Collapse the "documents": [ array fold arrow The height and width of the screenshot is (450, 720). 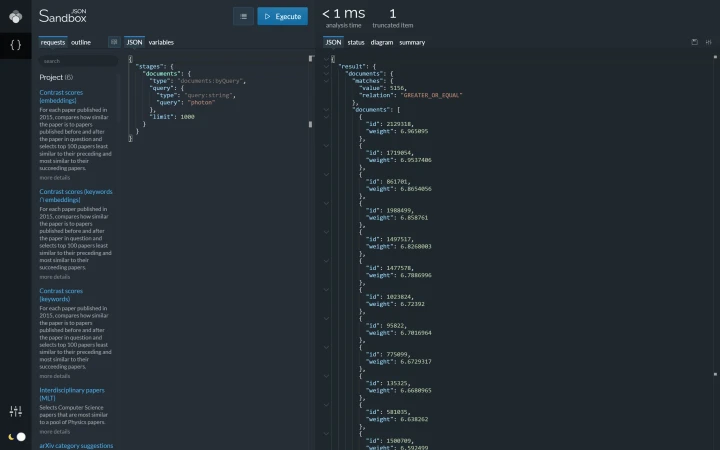[x=326, y=110]
